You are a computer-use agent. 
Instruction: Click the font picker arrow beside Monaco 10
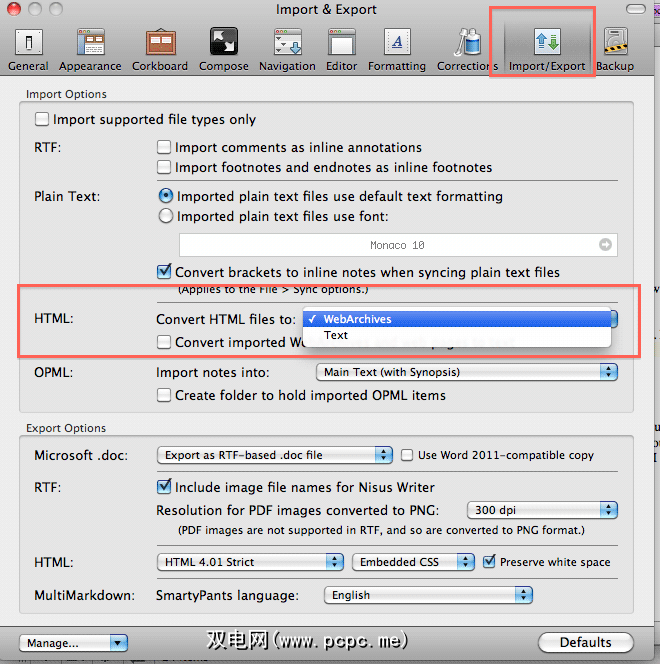(605, 244)
